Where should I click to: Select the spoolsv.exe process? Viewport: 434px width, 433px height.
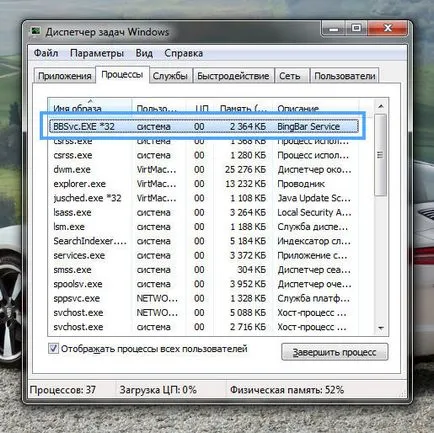pyautogui.click(x=204, y=284)
